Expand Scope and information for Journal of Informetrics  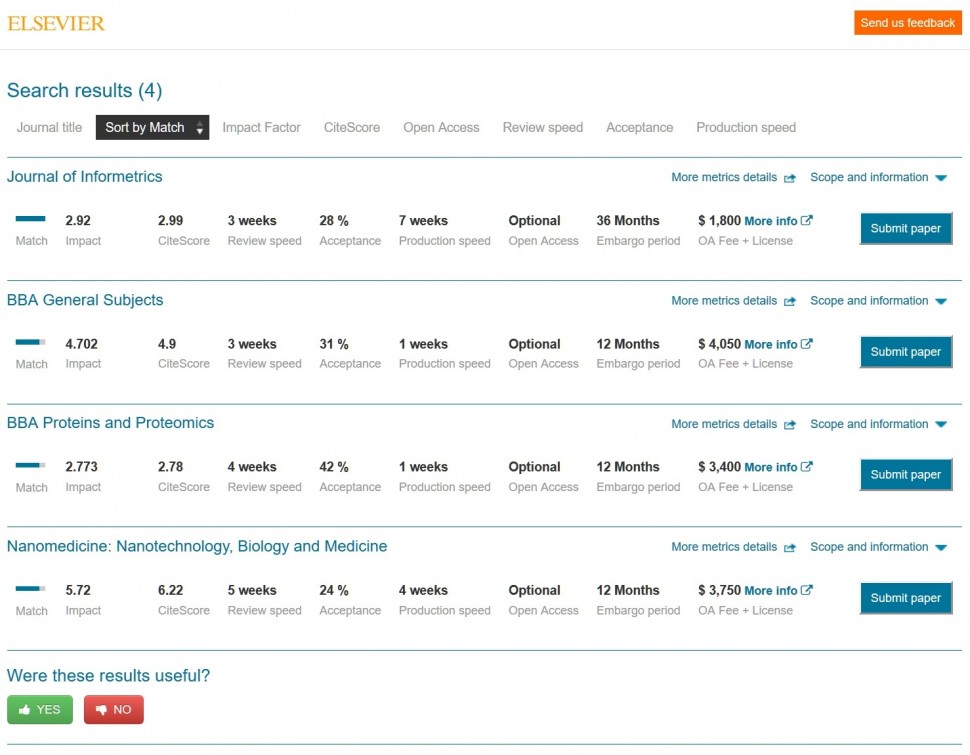tap(878, 178)
